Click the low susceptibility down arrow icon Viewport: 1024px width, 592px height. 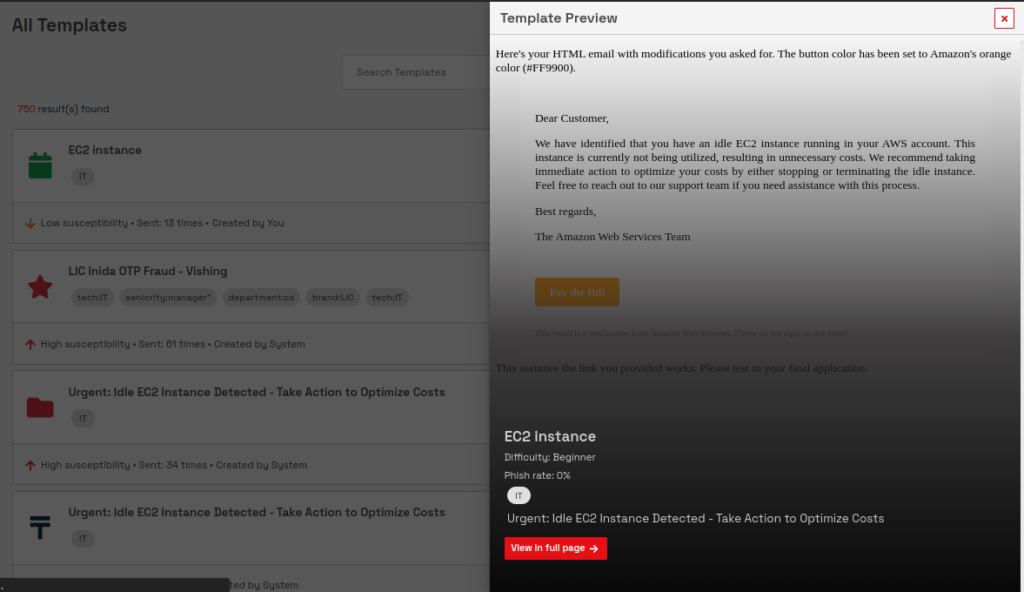(x=30, y=223)
